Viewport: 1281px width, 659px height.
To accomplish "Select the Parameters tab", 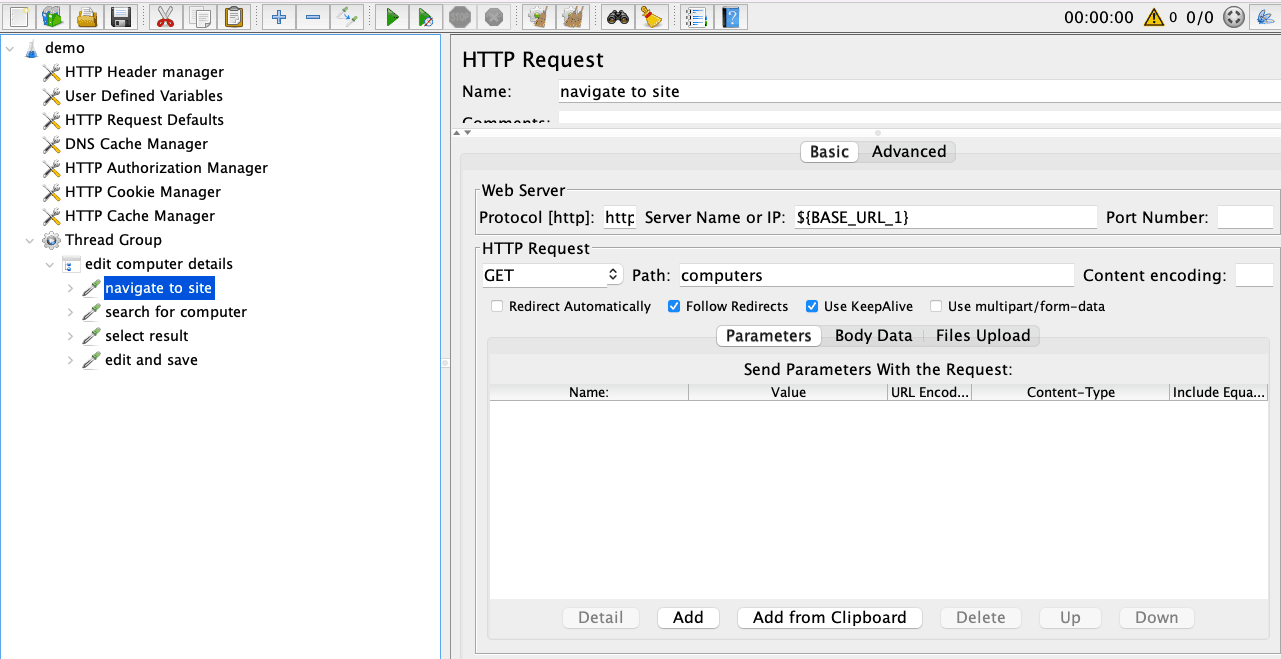I will (768, 336).
